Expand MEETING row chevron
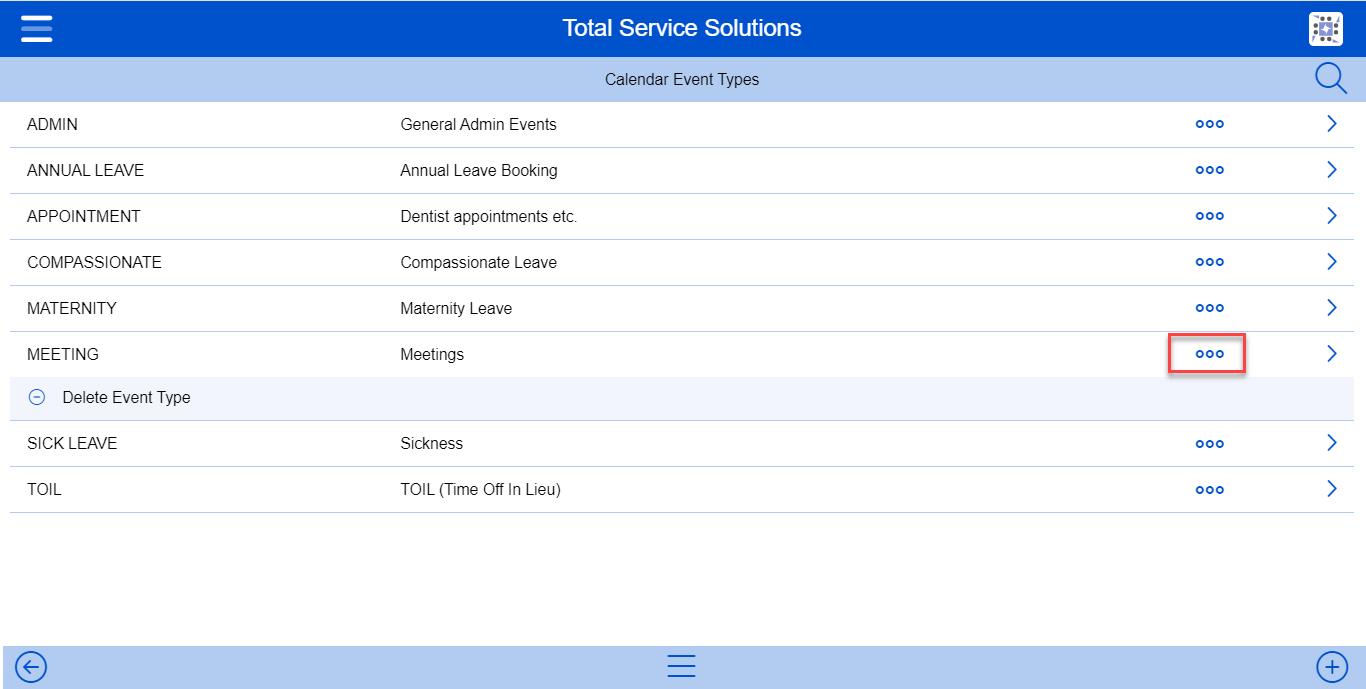 [x=1331, y=354]
